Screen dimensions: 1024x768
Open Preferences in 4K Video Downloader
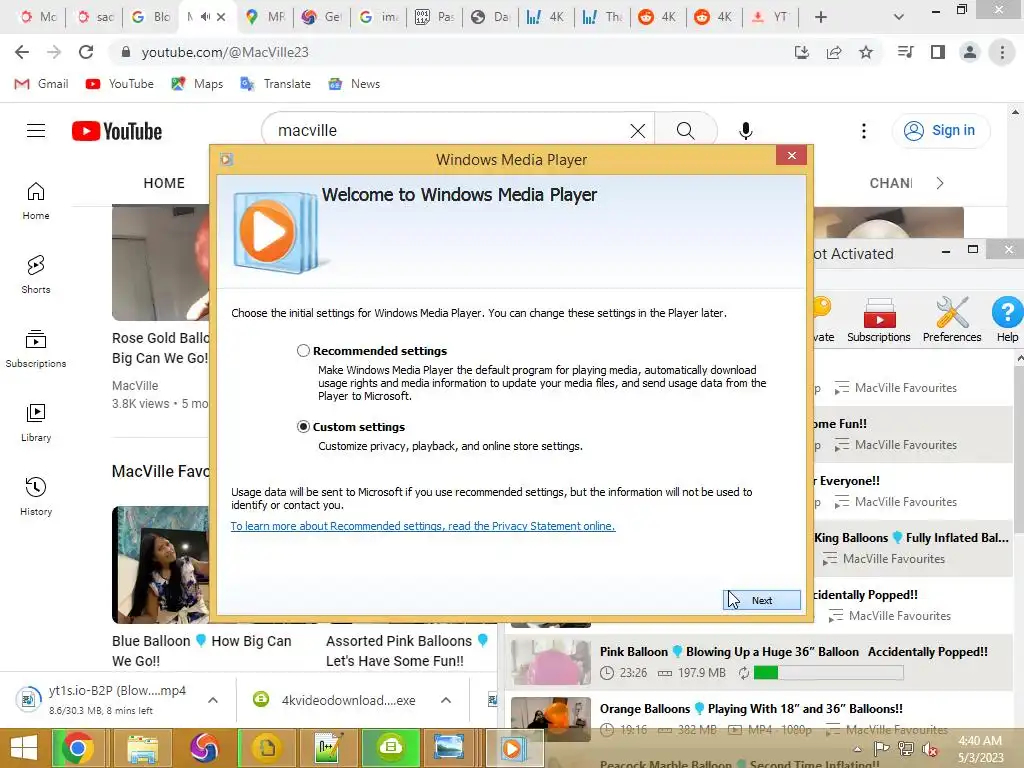coord(952,320)
